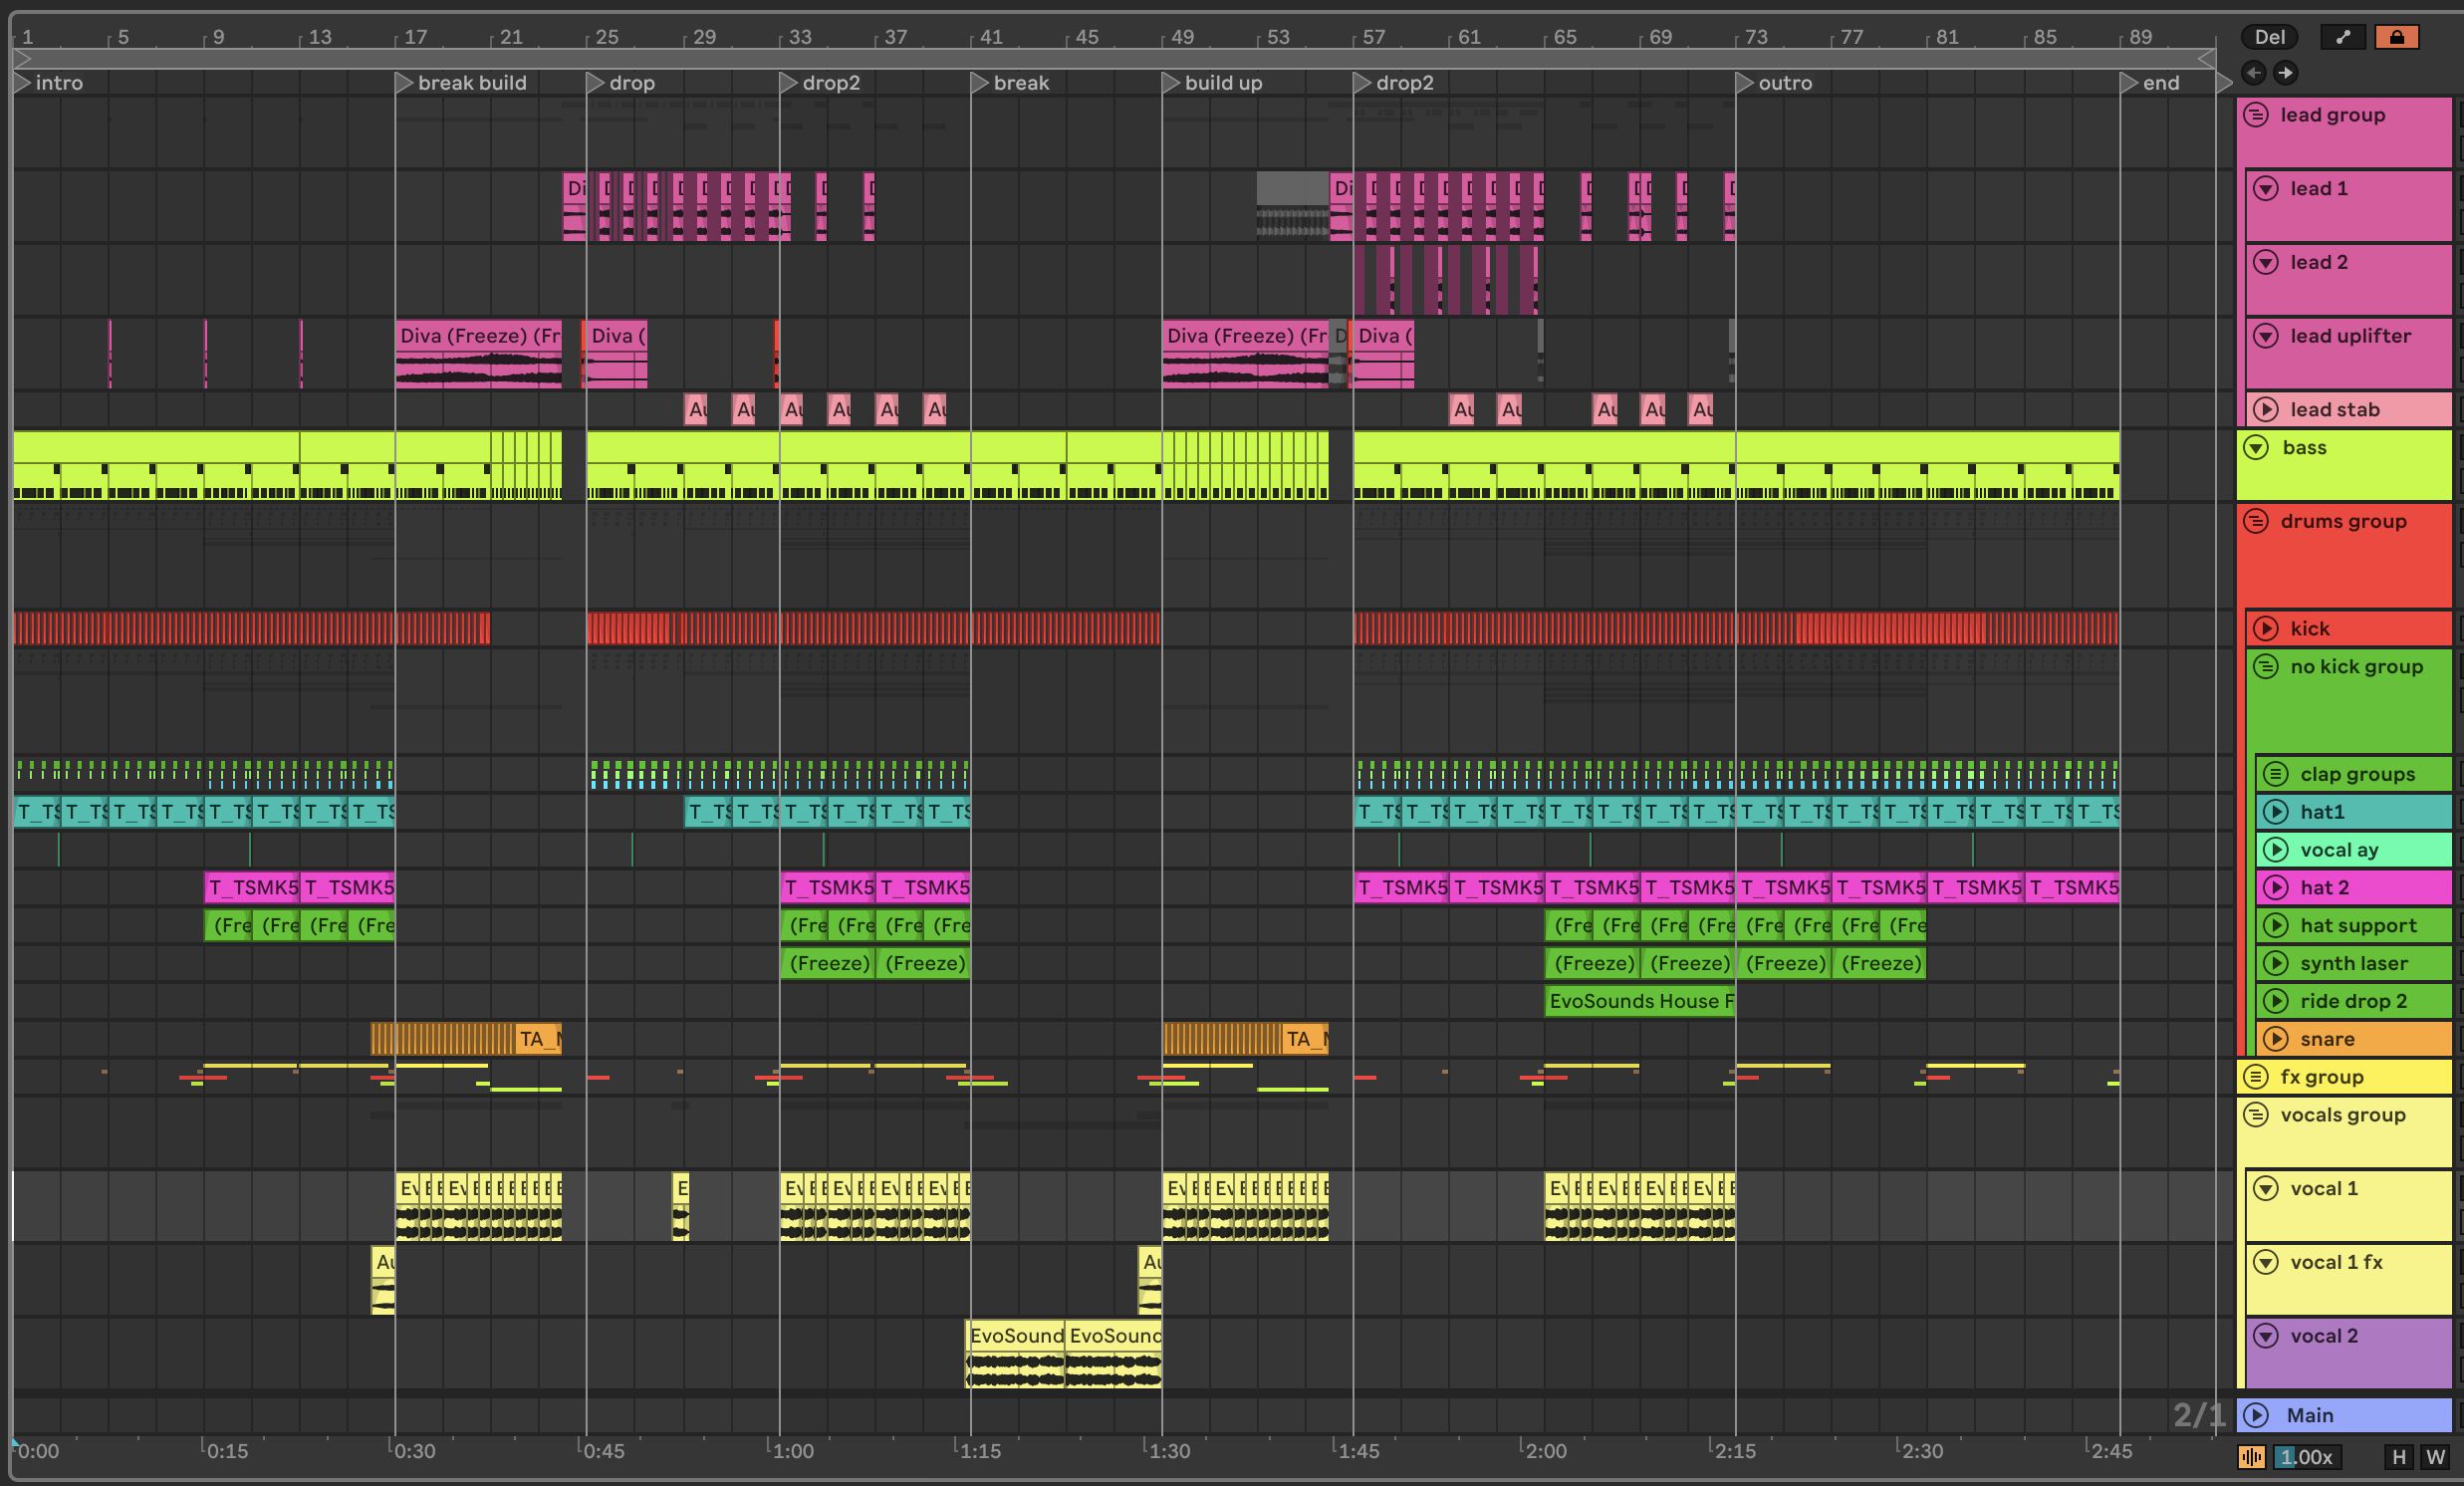The width and height of the screenshot is (2464, 1486).
Task: Click the W optimize width button
Action: pyautogui.click(x=2435, y=1456)
